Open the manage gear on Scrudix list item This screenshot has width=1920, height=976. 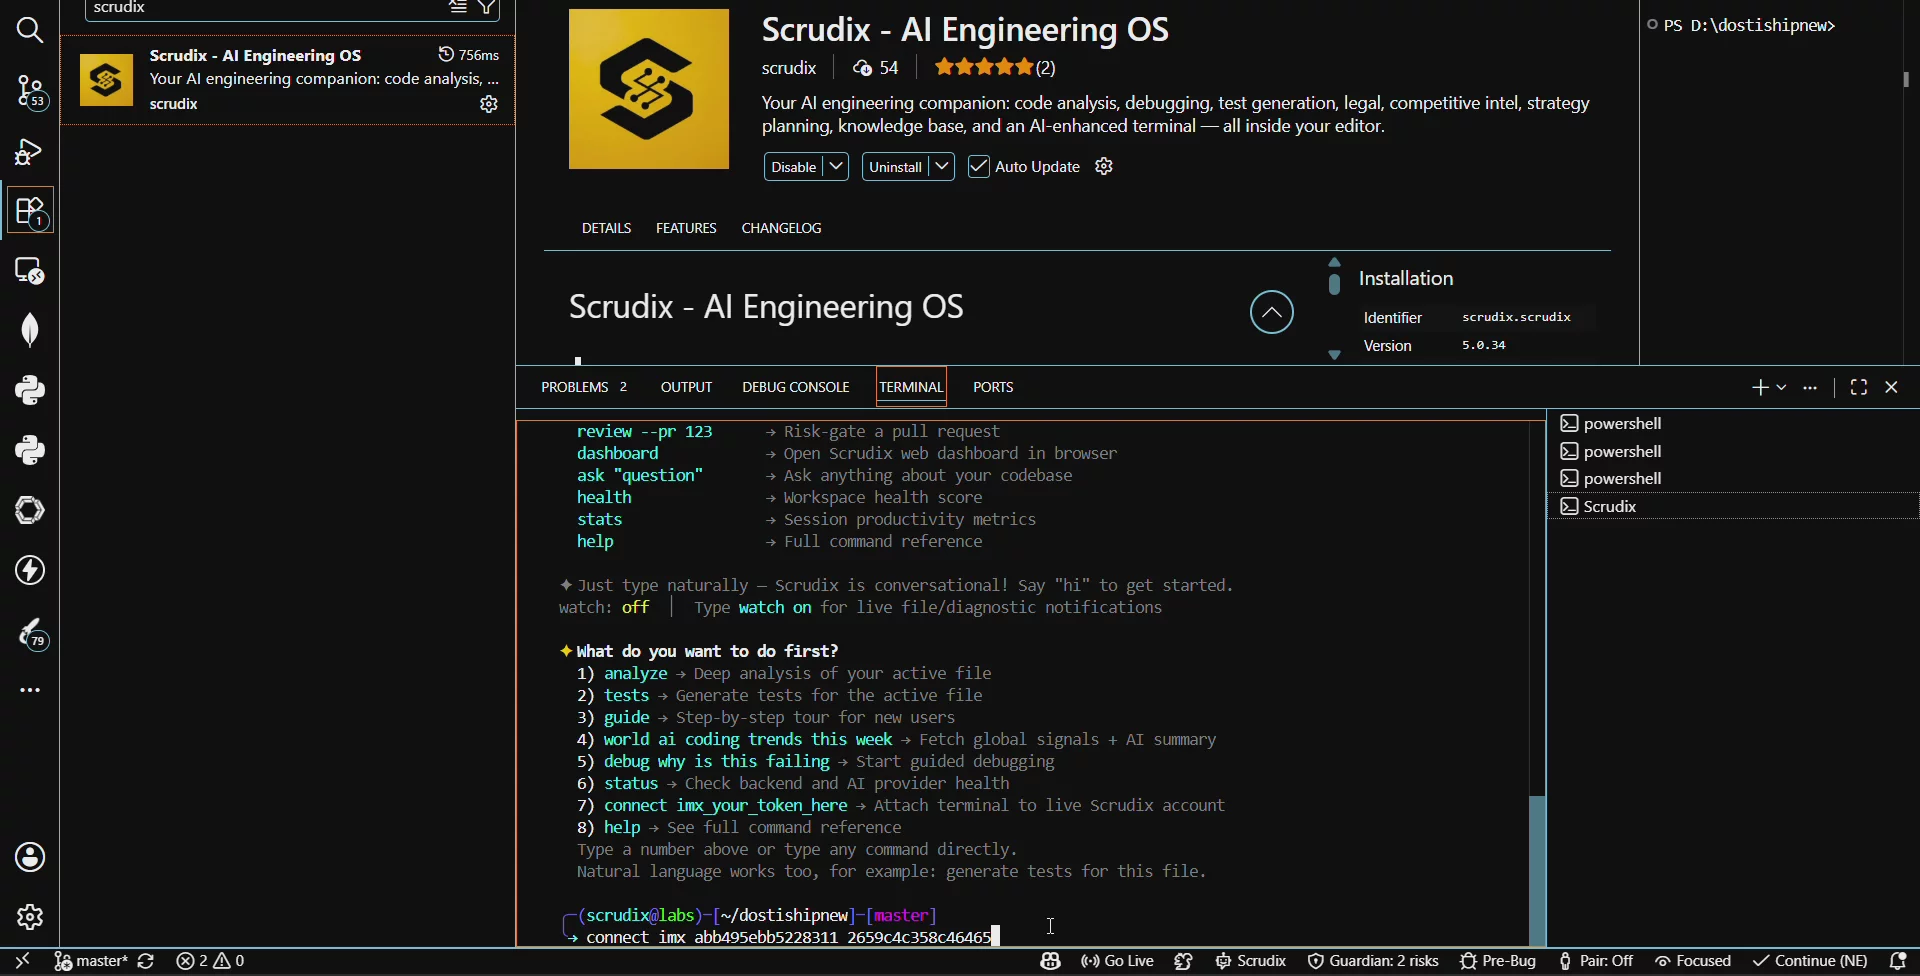pyautogui.click(x=489, y=104)
